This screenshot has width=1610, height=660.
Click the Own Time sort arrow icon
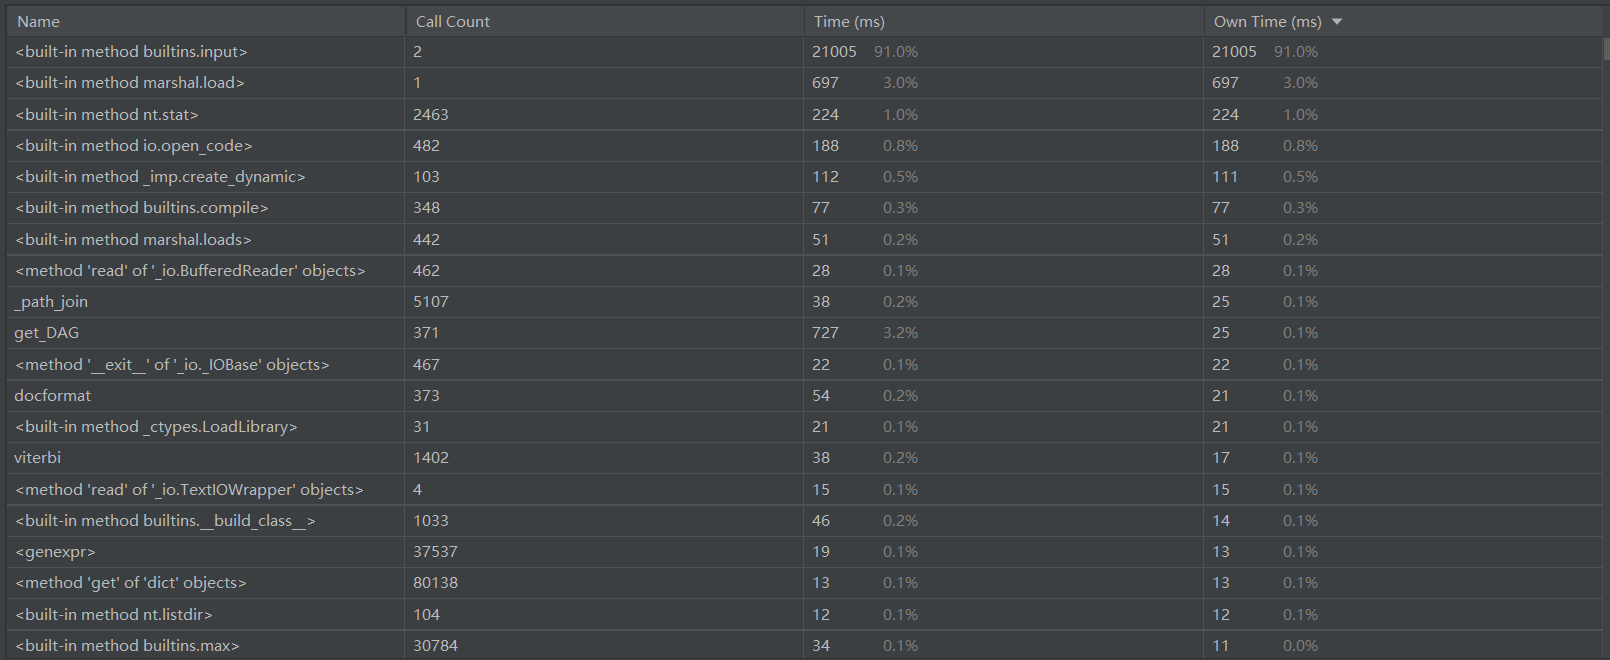point(1337,22)
